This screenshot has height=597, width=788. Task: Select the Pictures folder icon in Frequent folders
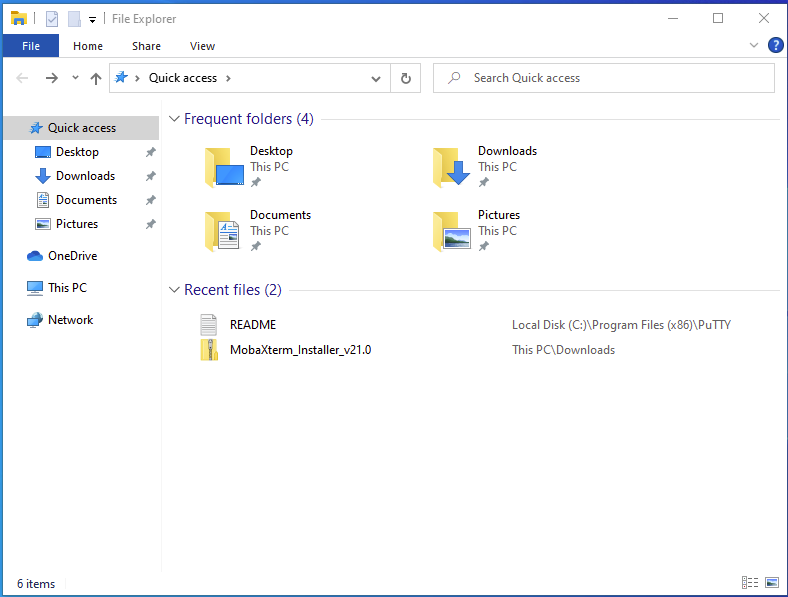[x=452, y=231]
